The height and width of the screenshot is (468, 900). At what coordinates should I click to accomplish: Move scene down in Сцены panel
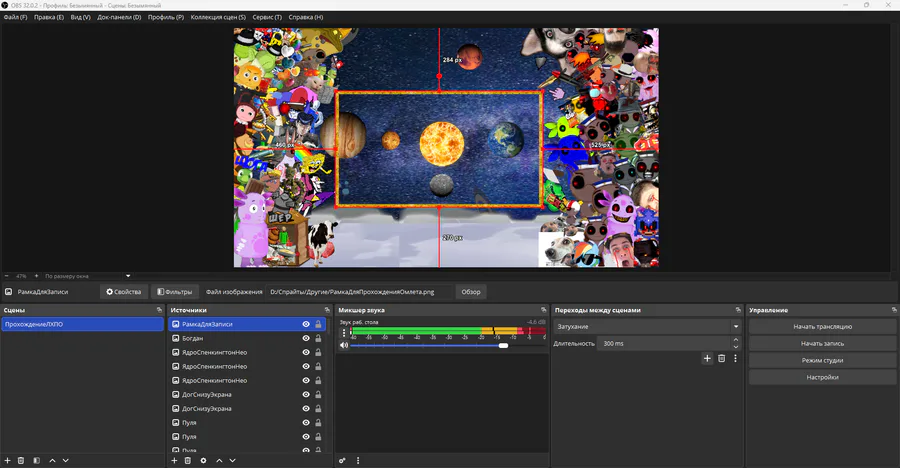[x=65, y=461]
